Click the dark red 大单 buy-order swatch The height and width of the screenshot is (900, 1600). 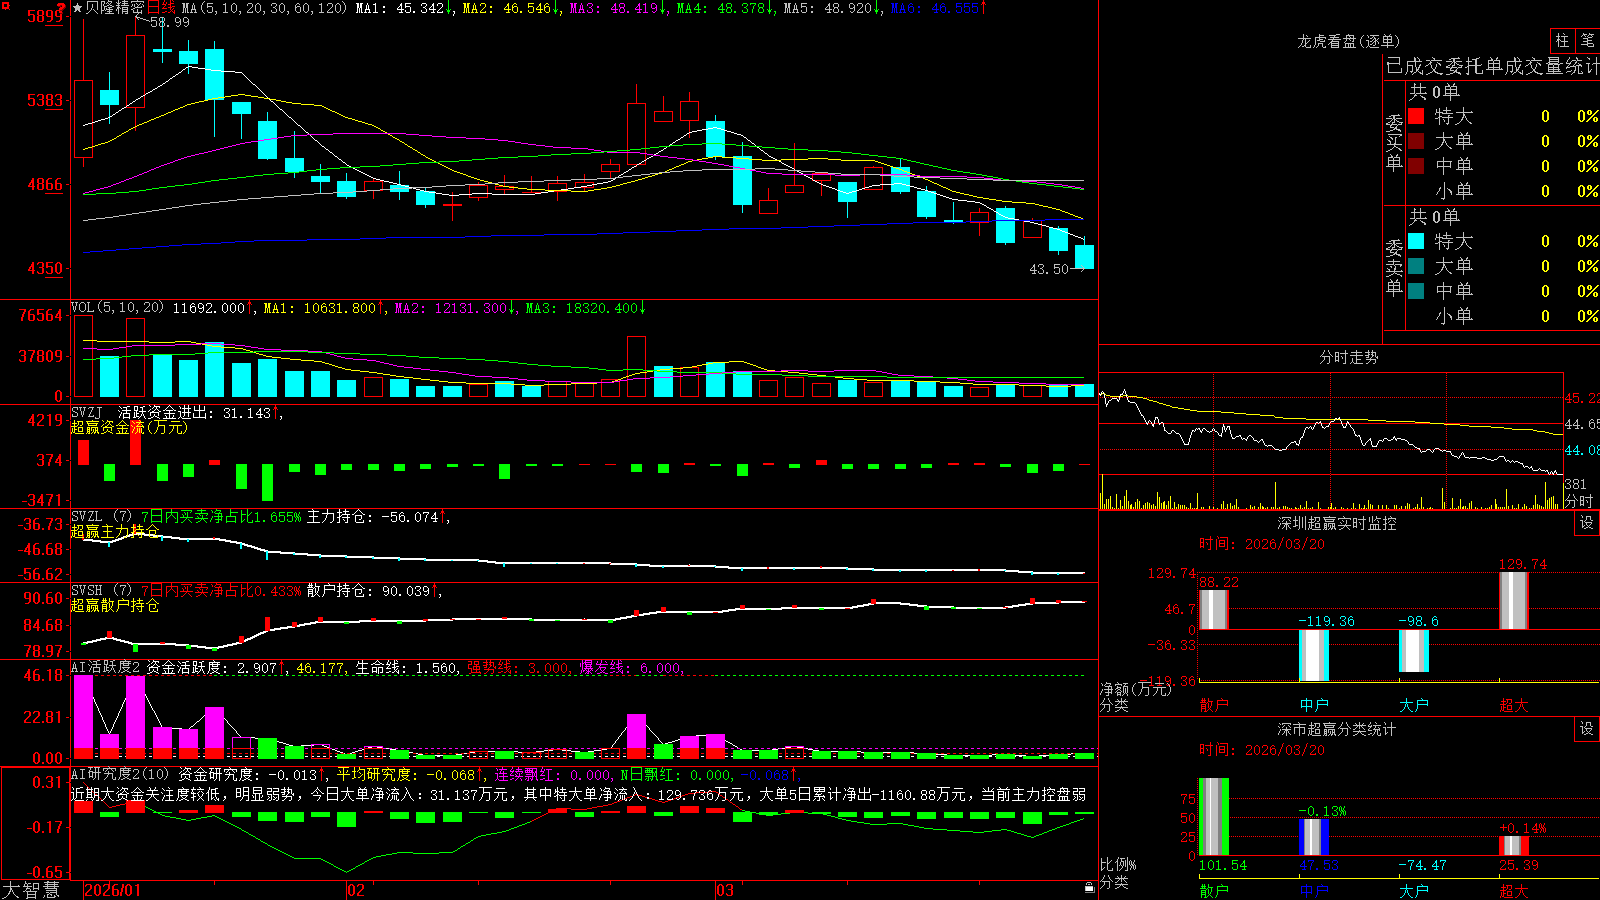coord(1416,141)
